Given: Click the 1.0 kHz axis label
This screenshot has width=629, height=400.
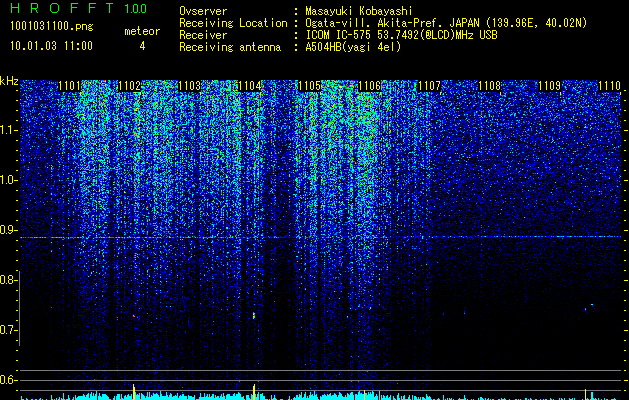Looking at the screenshot, I should 8,180.
